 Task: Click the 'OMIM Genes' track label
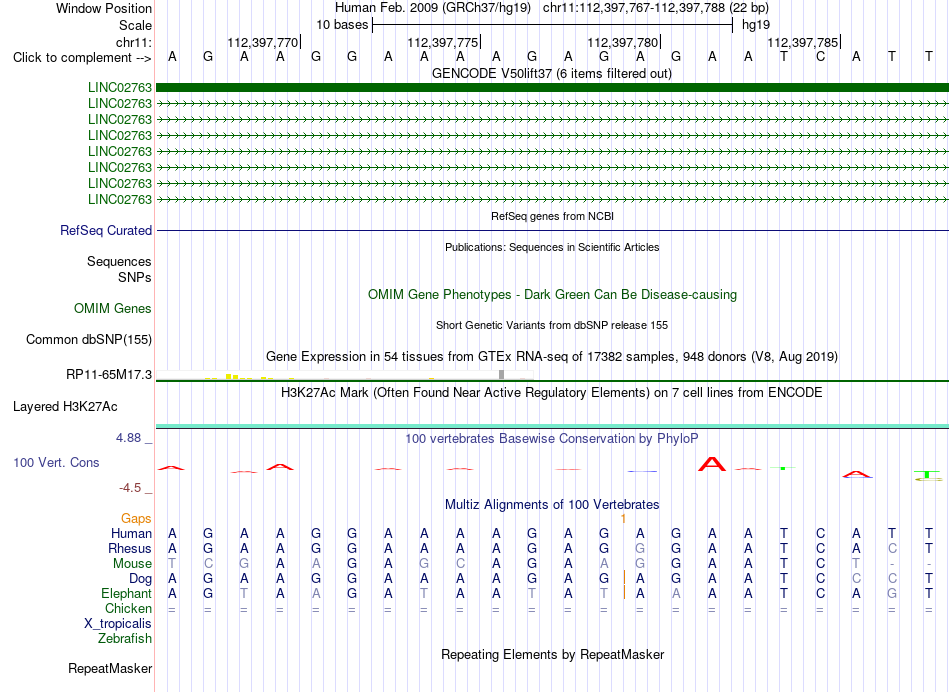[112, 308]
